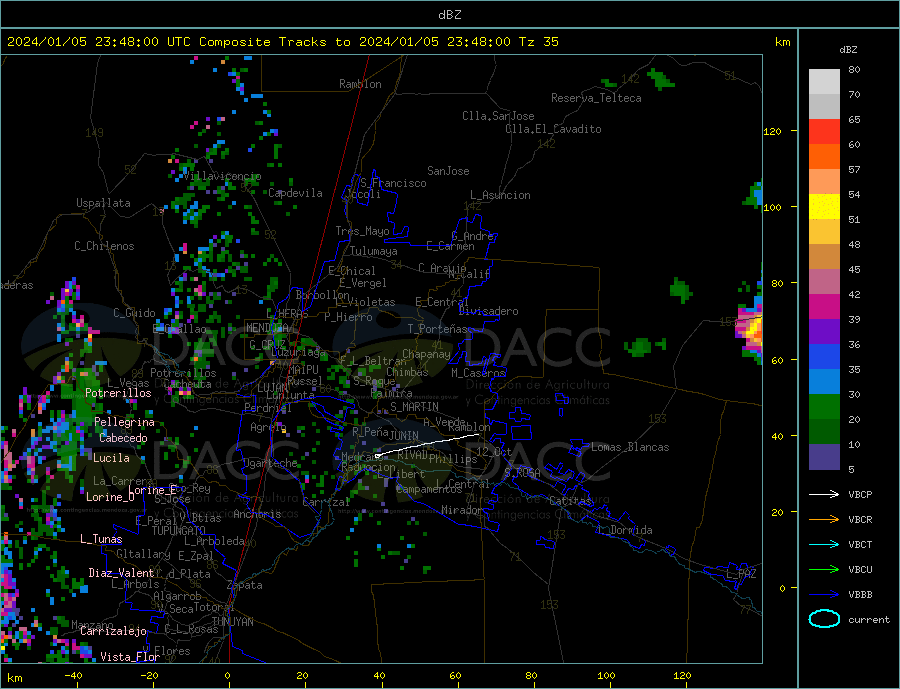The image size is (900, 689).
Task: Click the TUNUYAN map label
Action: (x=232, y=622)
